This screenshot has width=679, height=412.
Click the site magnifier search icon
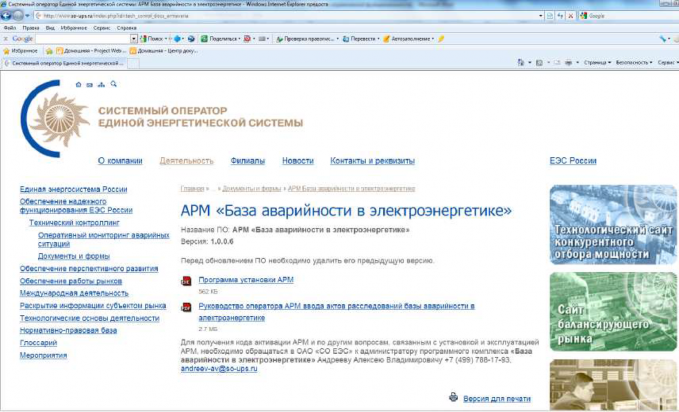point(113,84)
